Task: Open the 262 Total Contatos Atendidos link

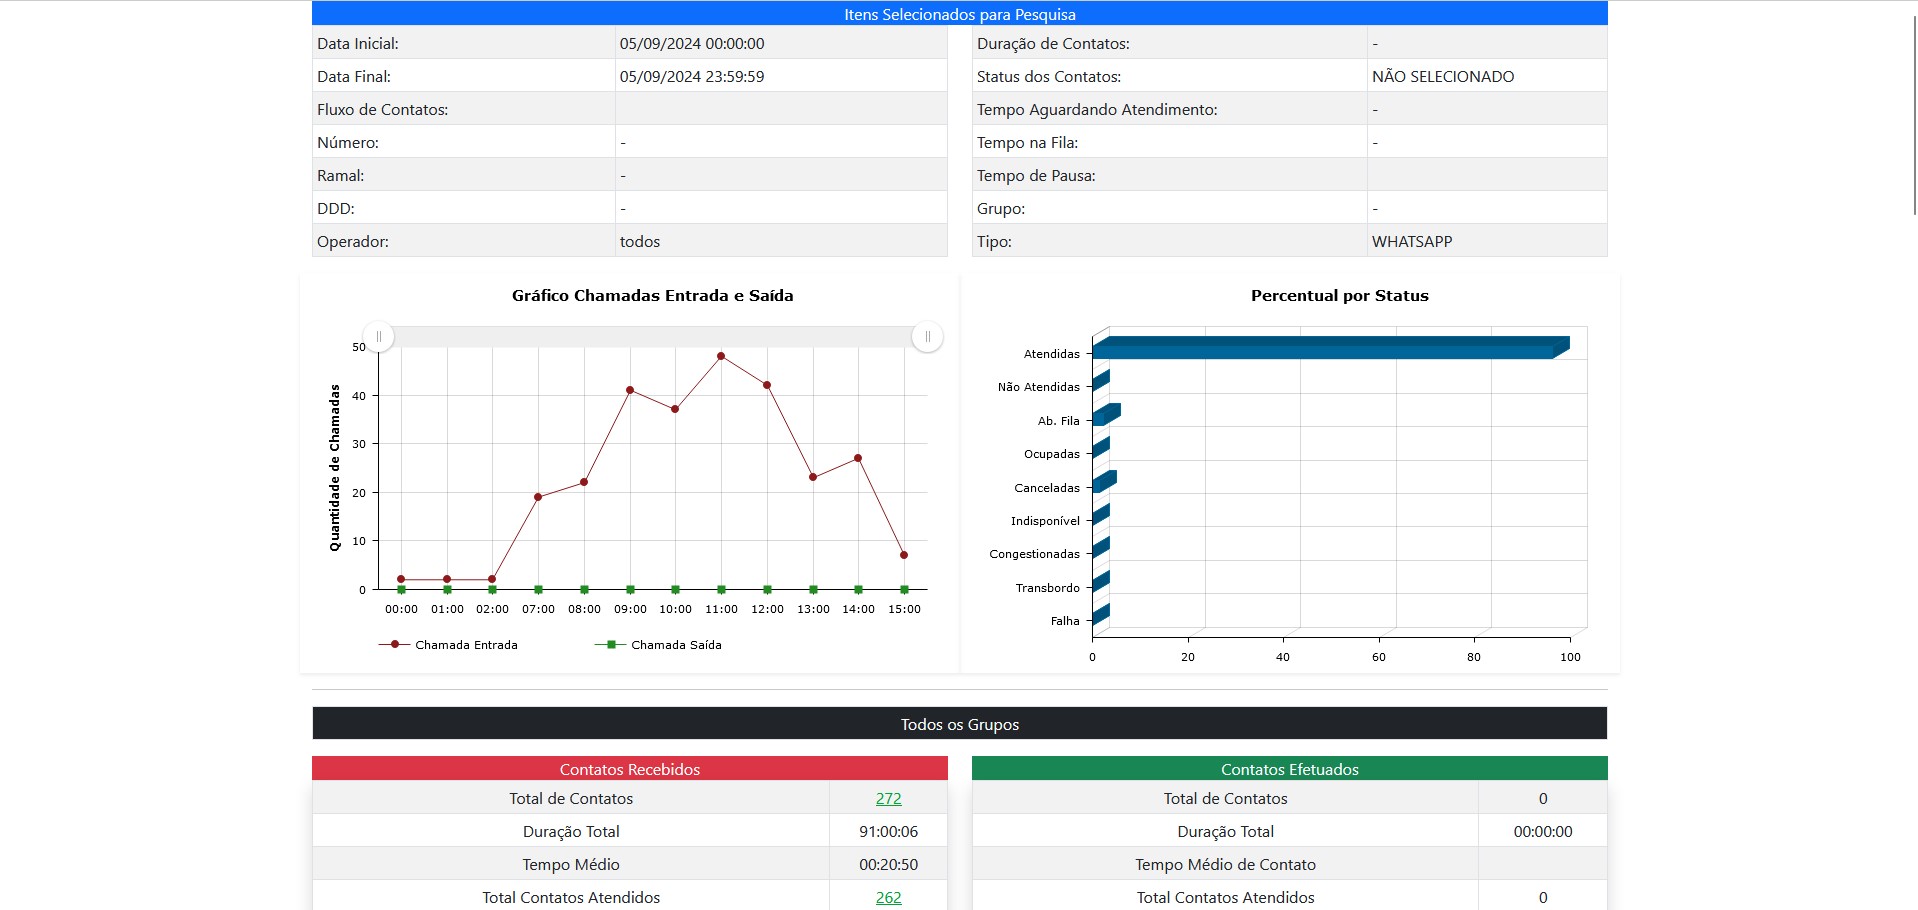Action: (x=888, y=897)
